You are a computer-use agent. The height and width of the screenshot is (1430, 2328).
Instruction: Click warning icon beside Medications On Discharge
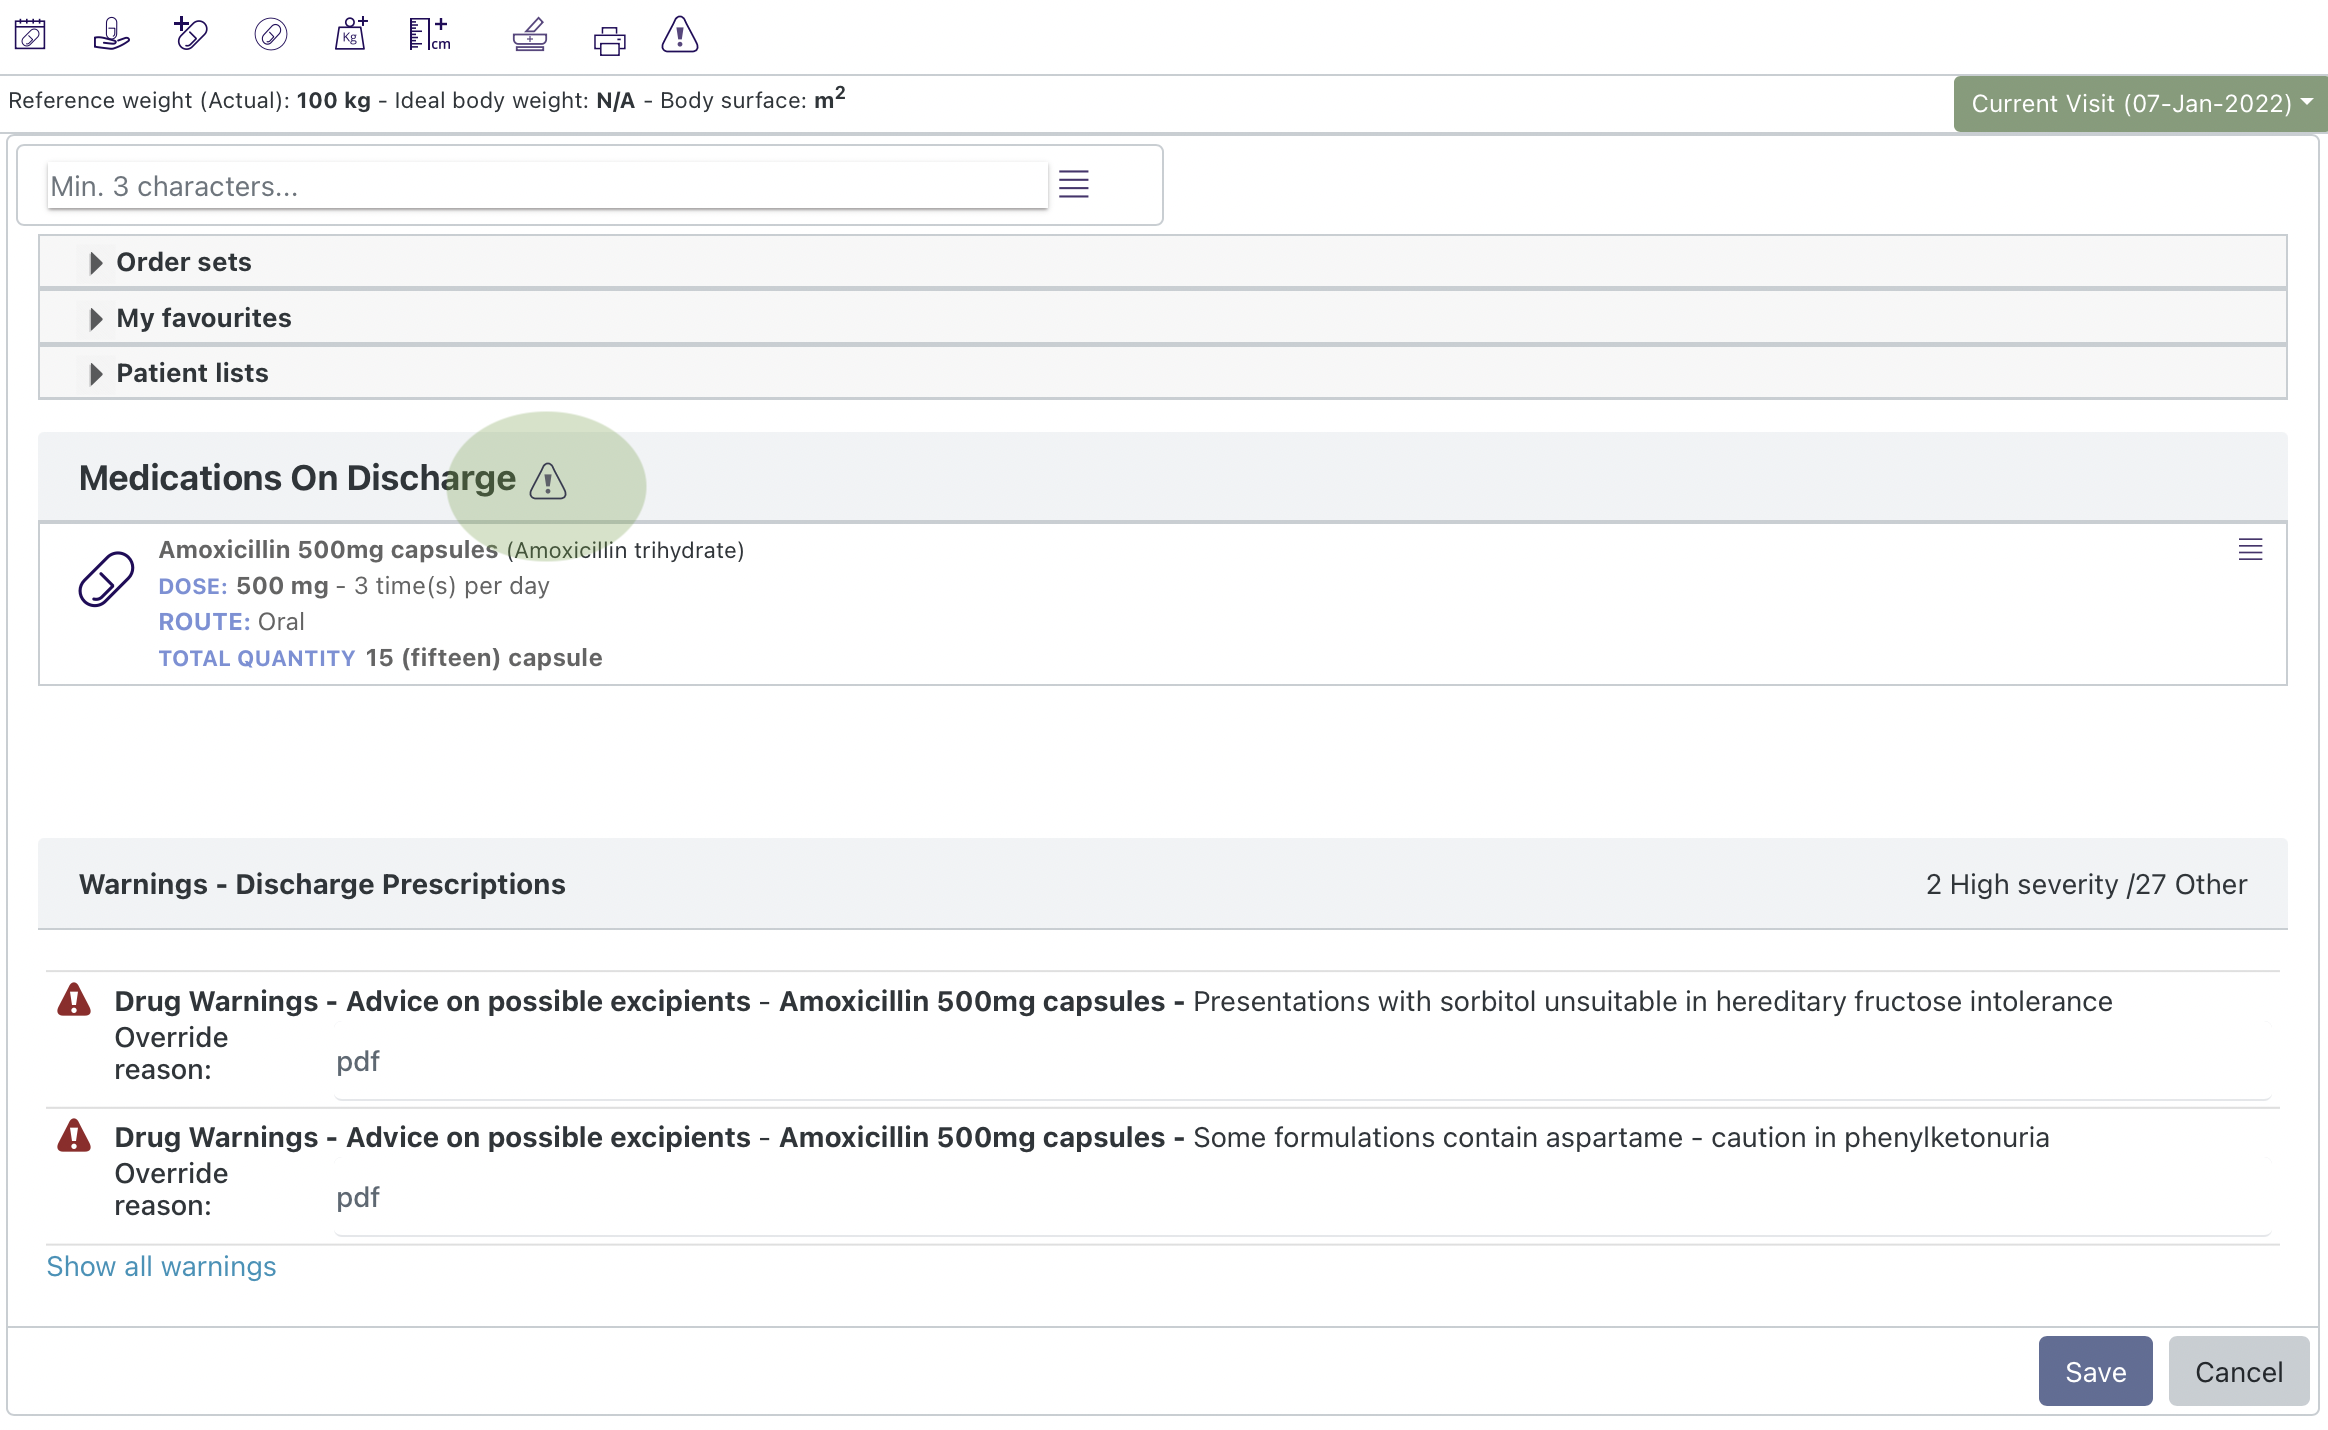548,481
